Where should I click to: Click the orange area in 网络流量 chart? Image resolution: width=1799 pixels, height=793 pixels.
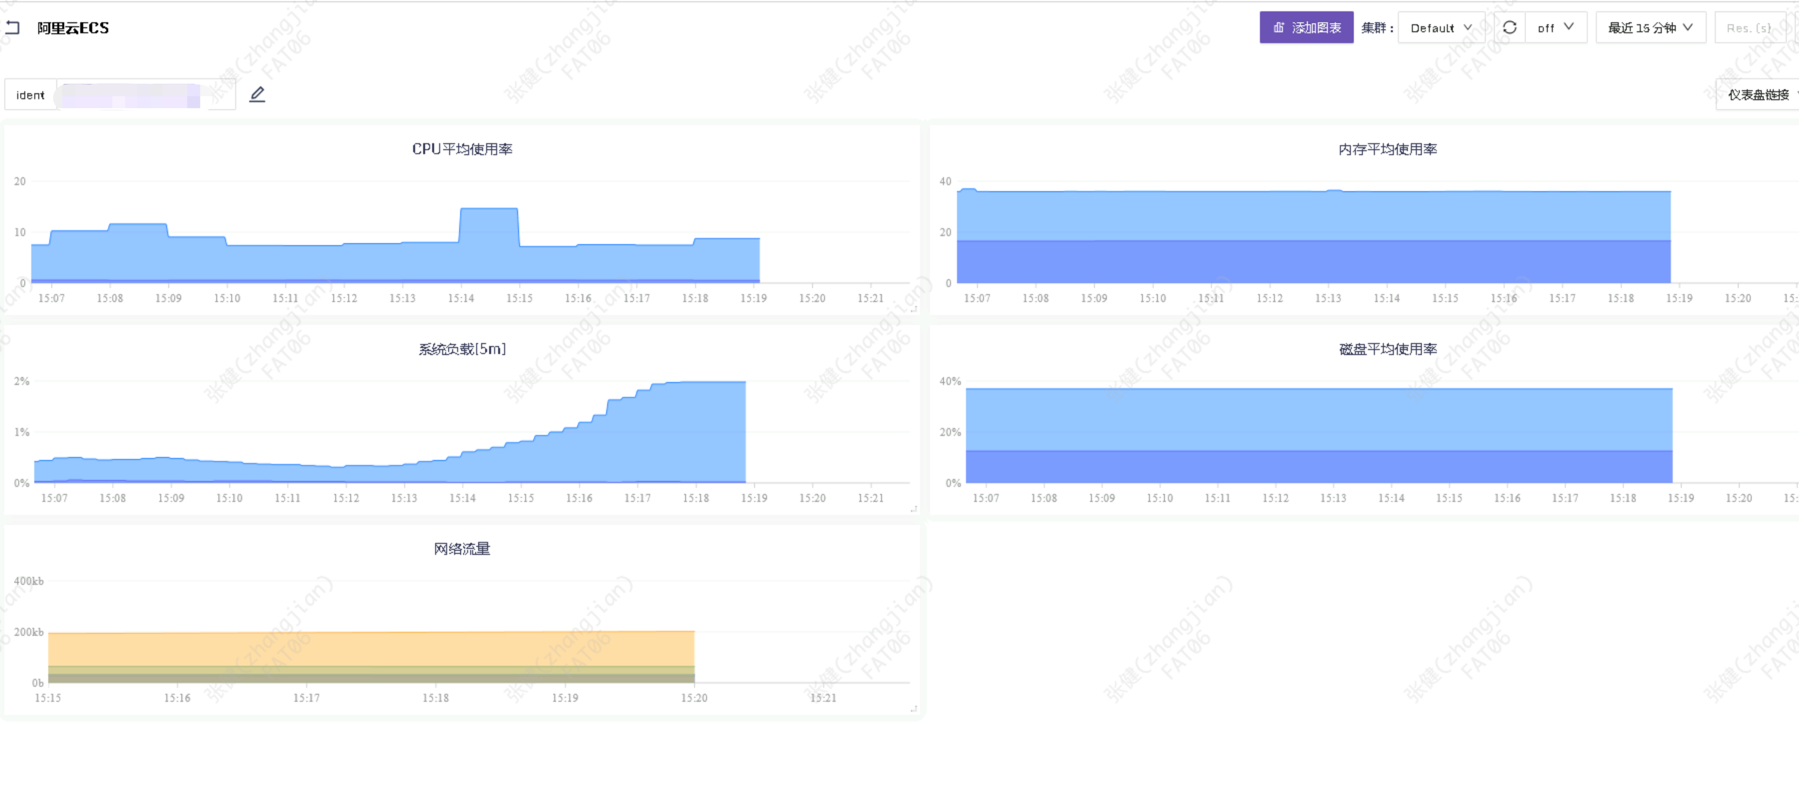(x=370, y=648)
